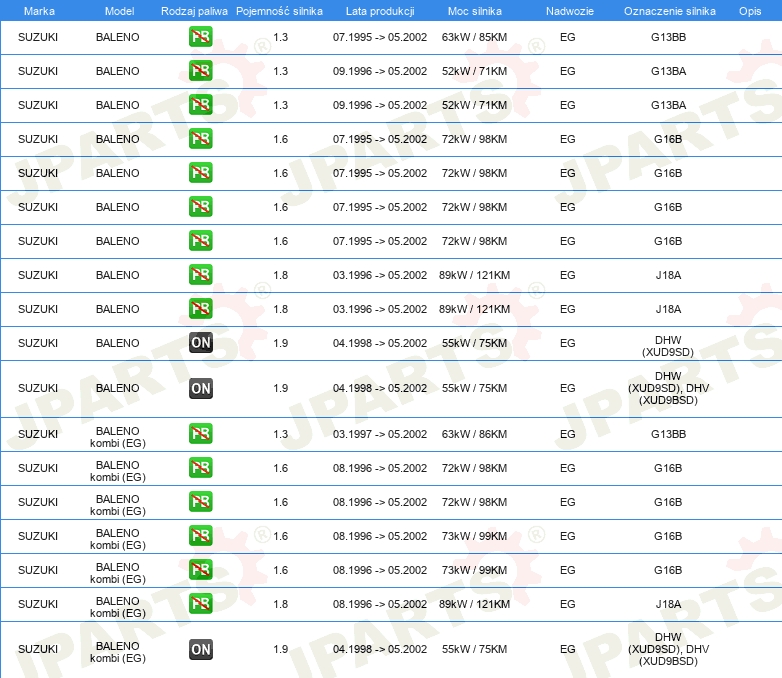Image resolution: width=782 pixels, height=678 pixels.
Task: Click DHW, DHV engine code in BALENO kombi row
Action: [668, 649]
